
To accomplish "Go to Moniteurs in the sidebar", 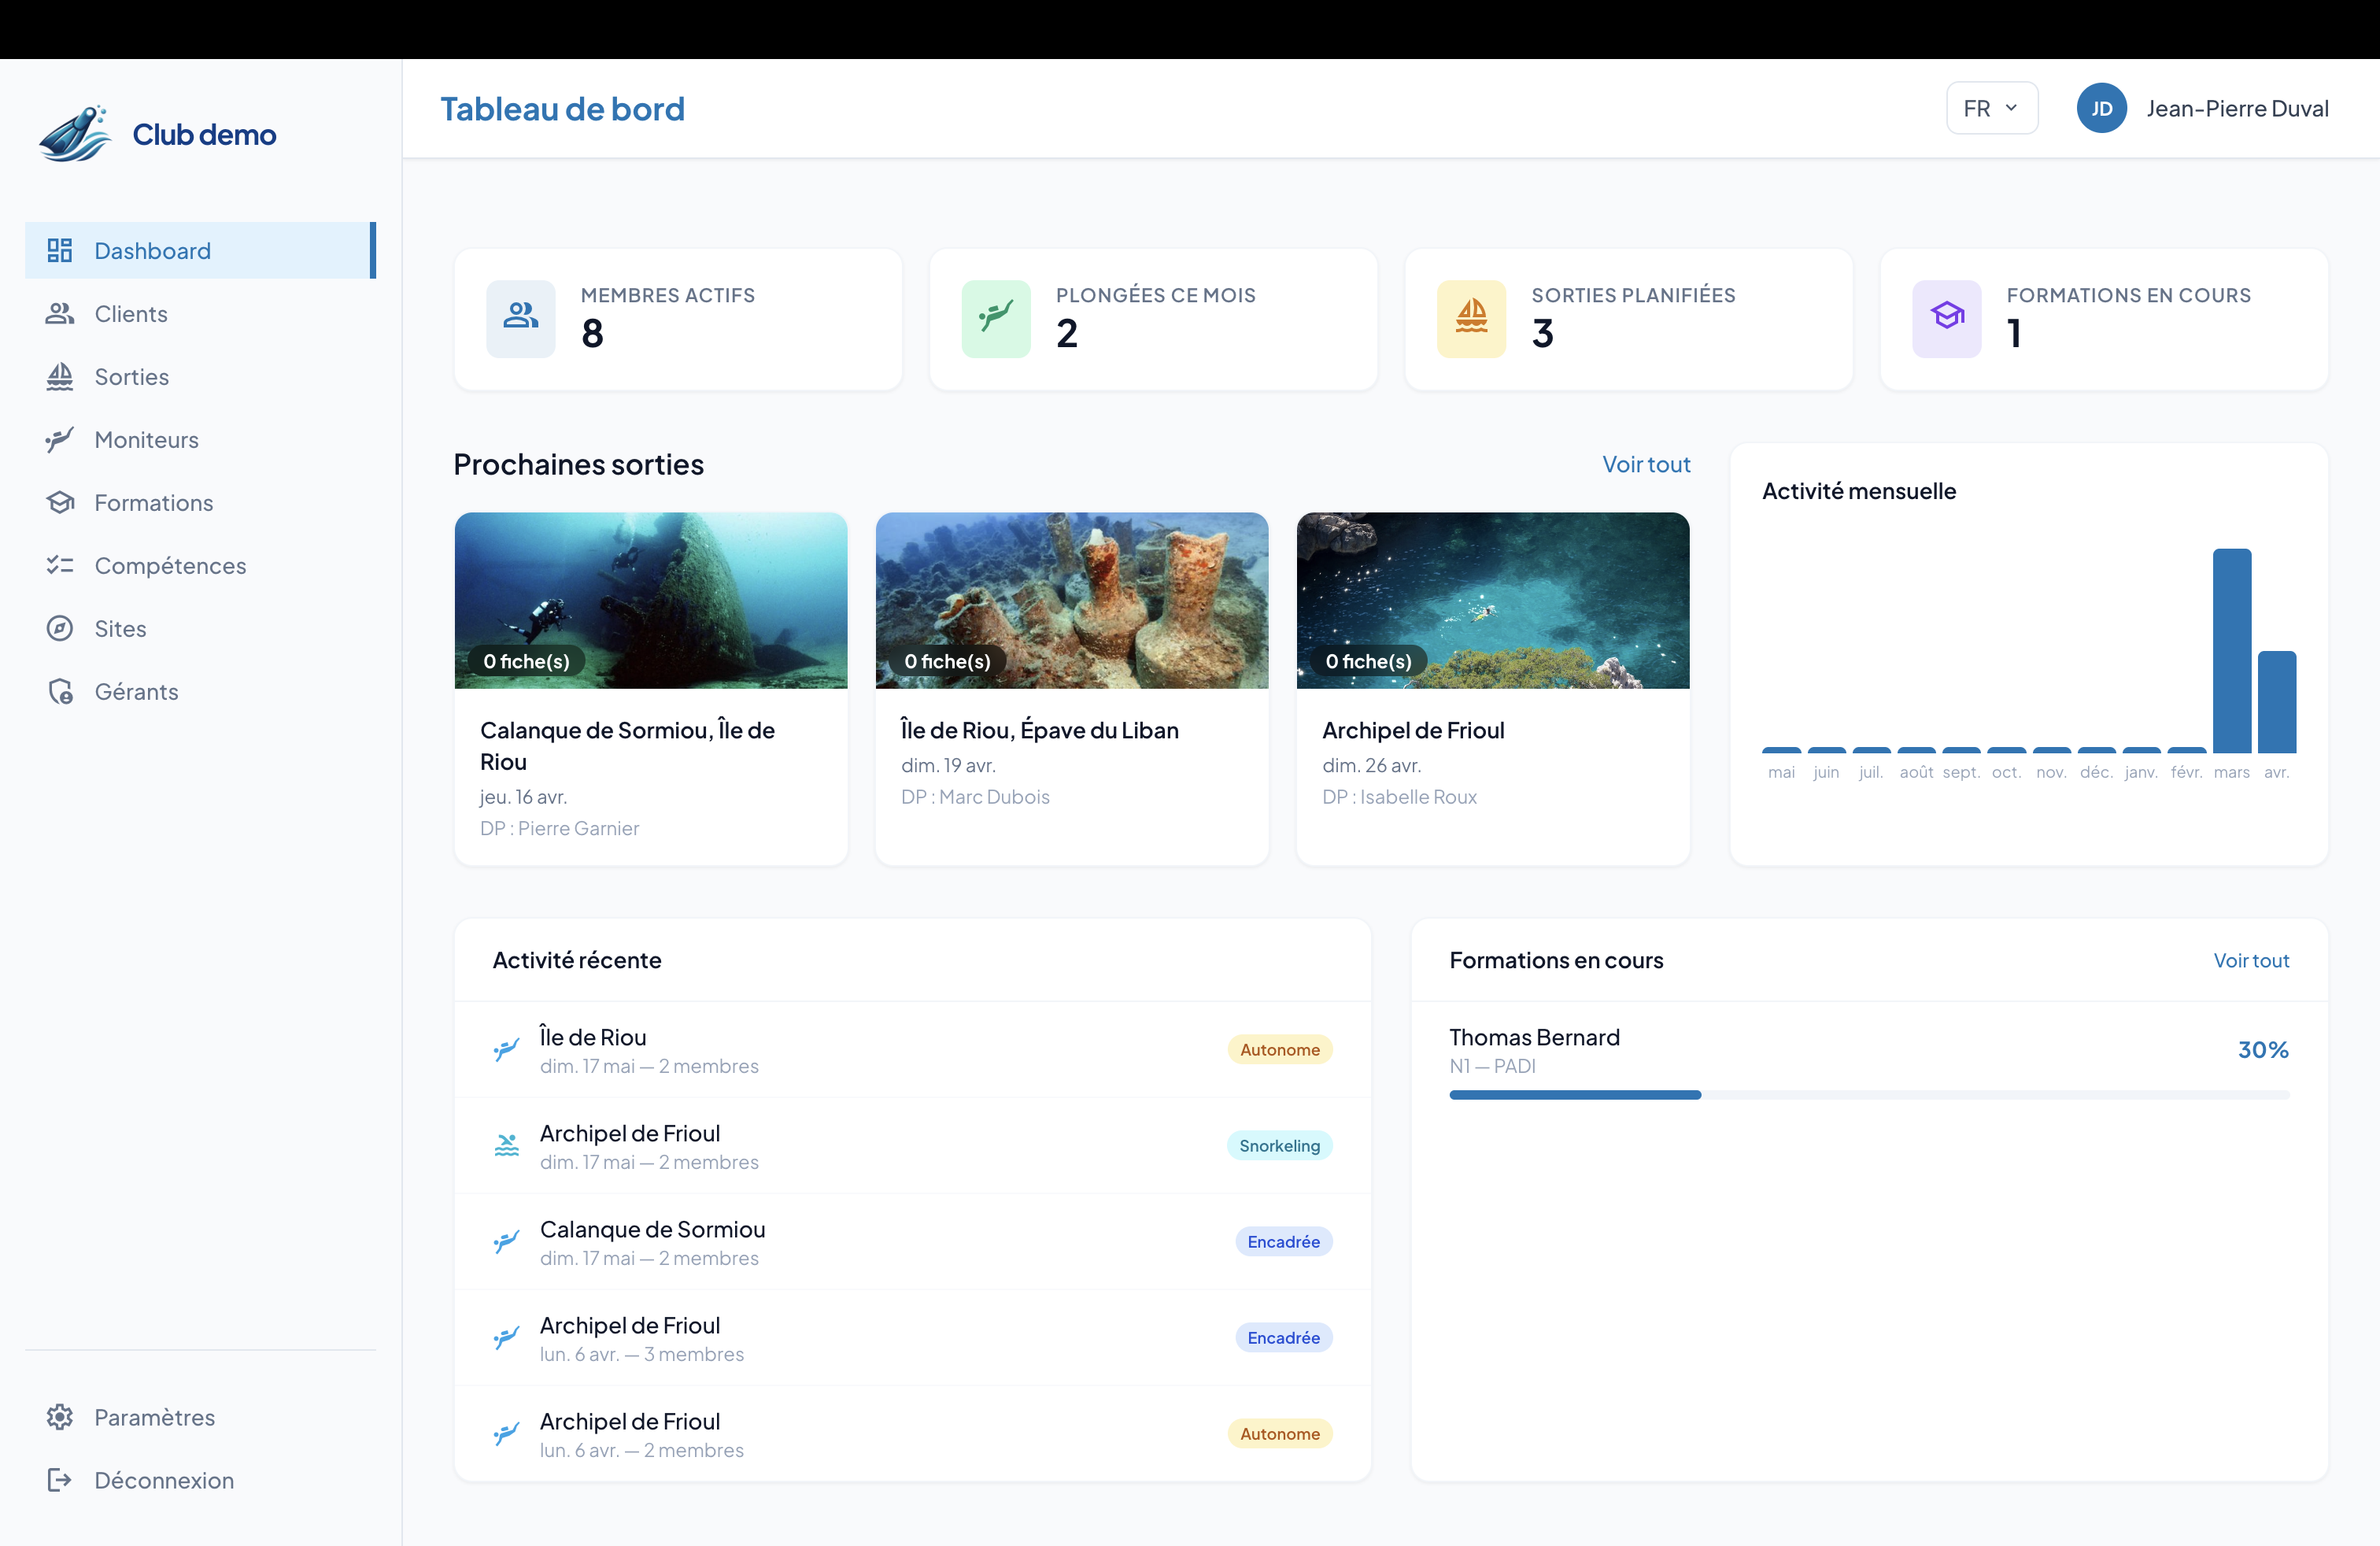I will coord(146,440).
